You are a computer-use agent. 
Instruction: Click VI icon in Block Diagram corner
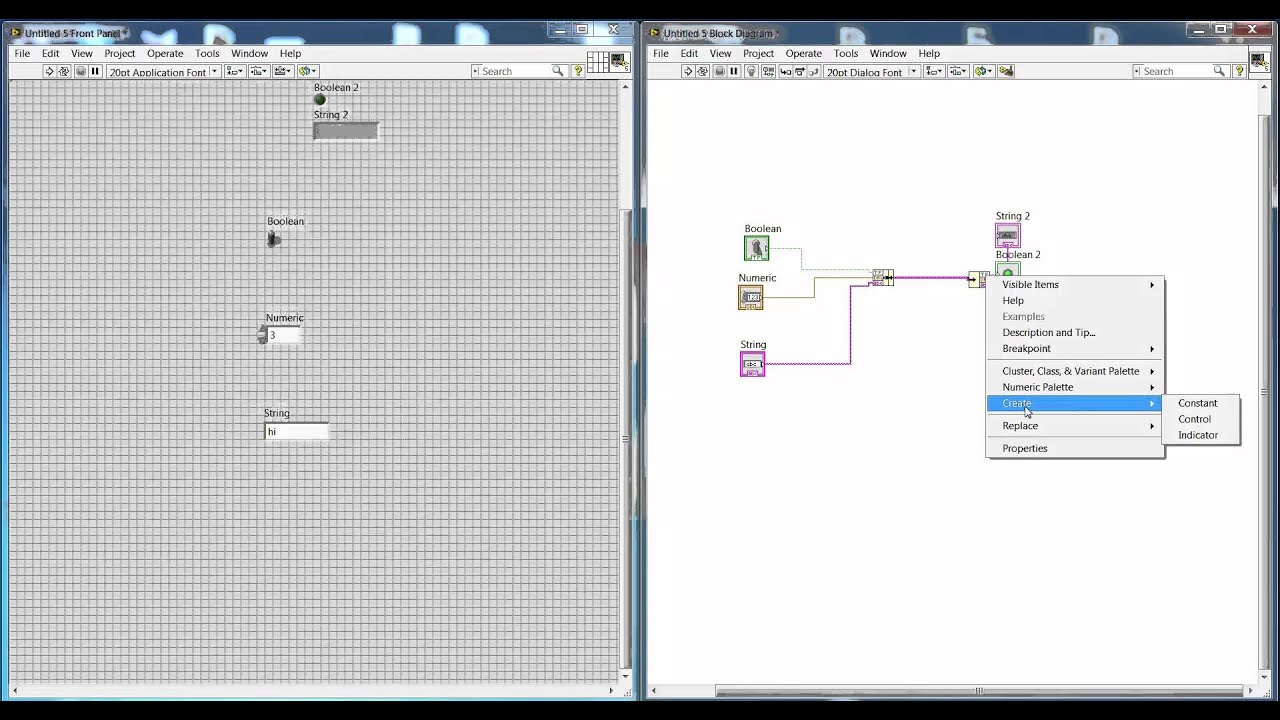(1260, 63)
